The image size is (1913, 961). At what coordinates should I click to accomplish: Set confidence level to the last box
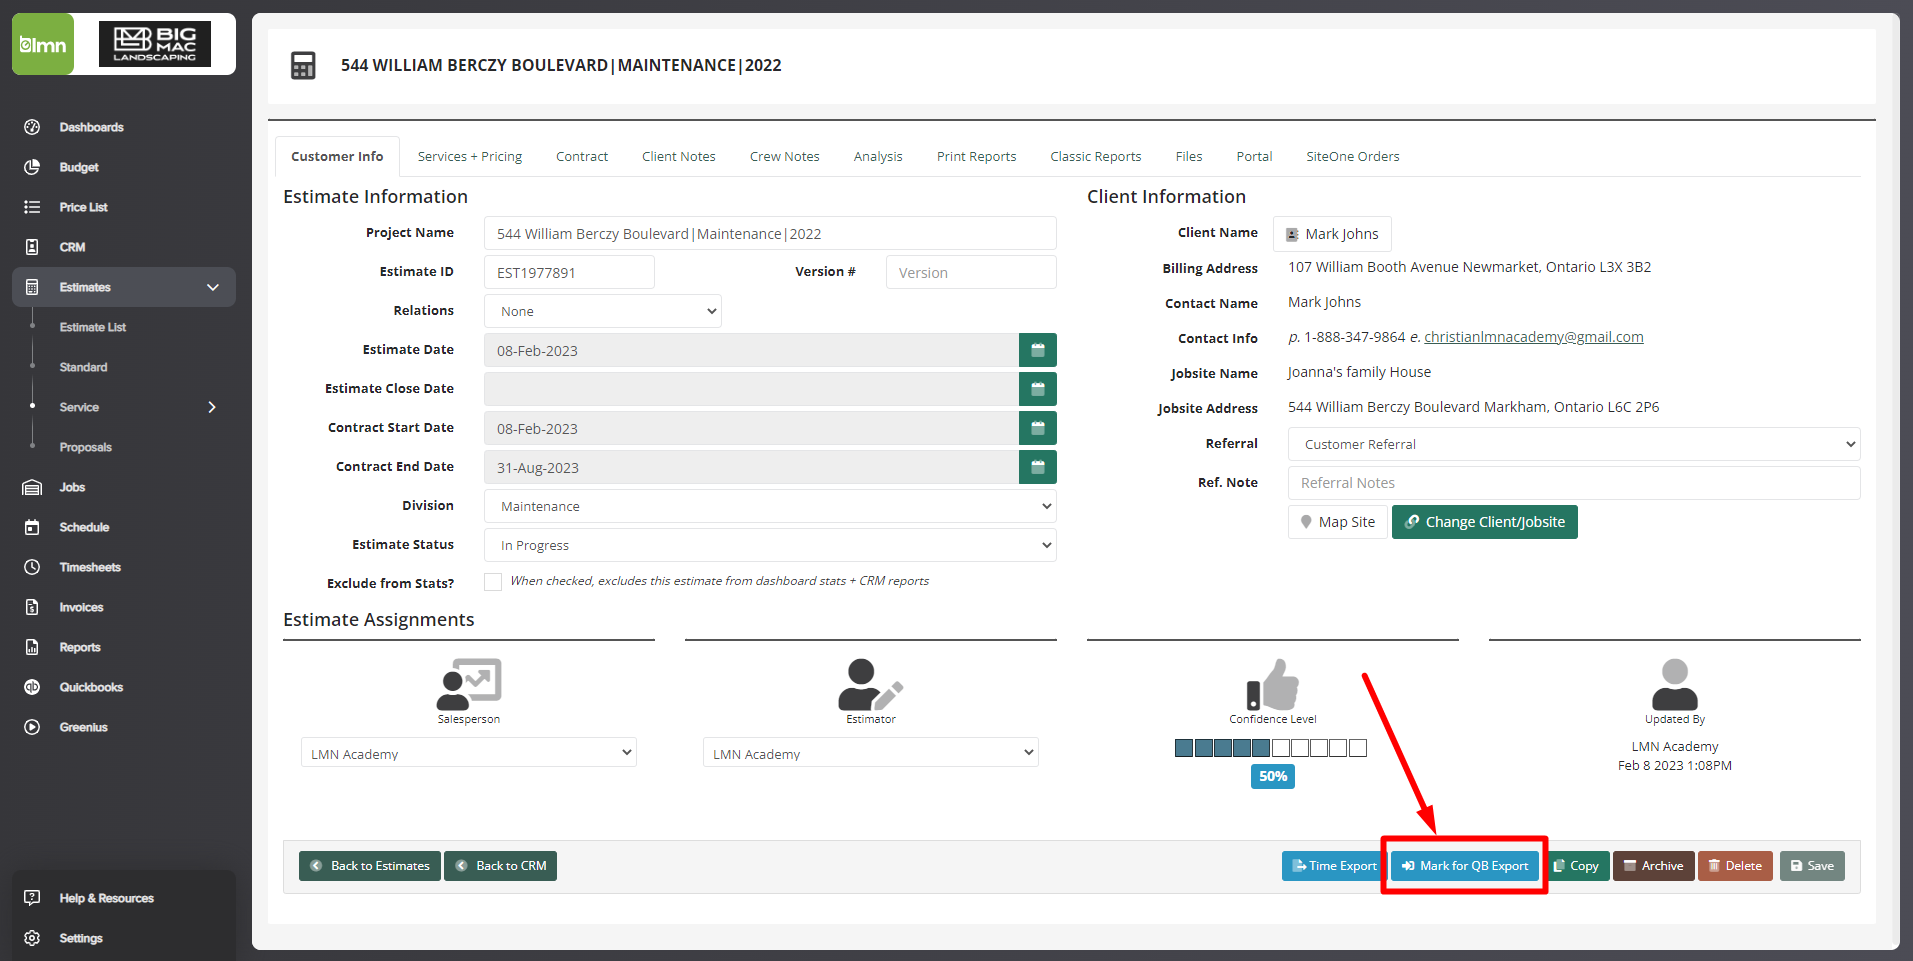point(1357,748)
